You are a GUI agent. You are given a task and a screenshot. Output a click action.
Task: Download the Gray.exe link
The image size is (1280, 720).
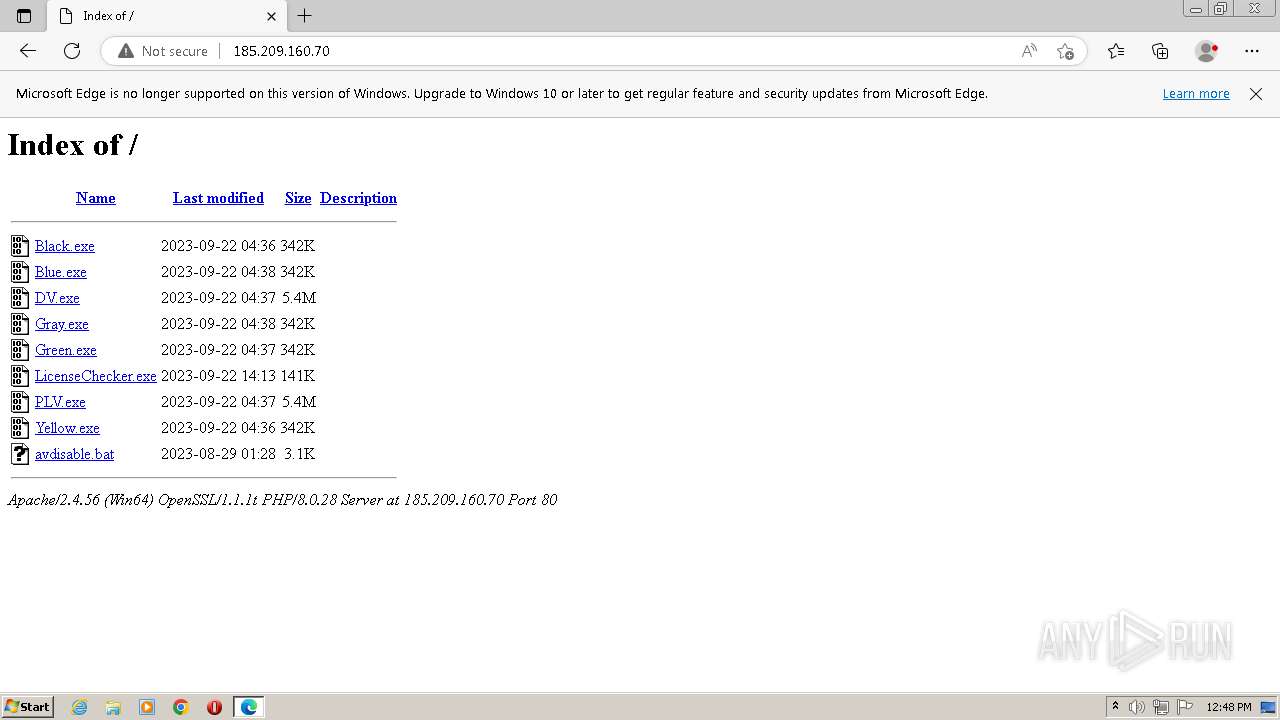62,324
